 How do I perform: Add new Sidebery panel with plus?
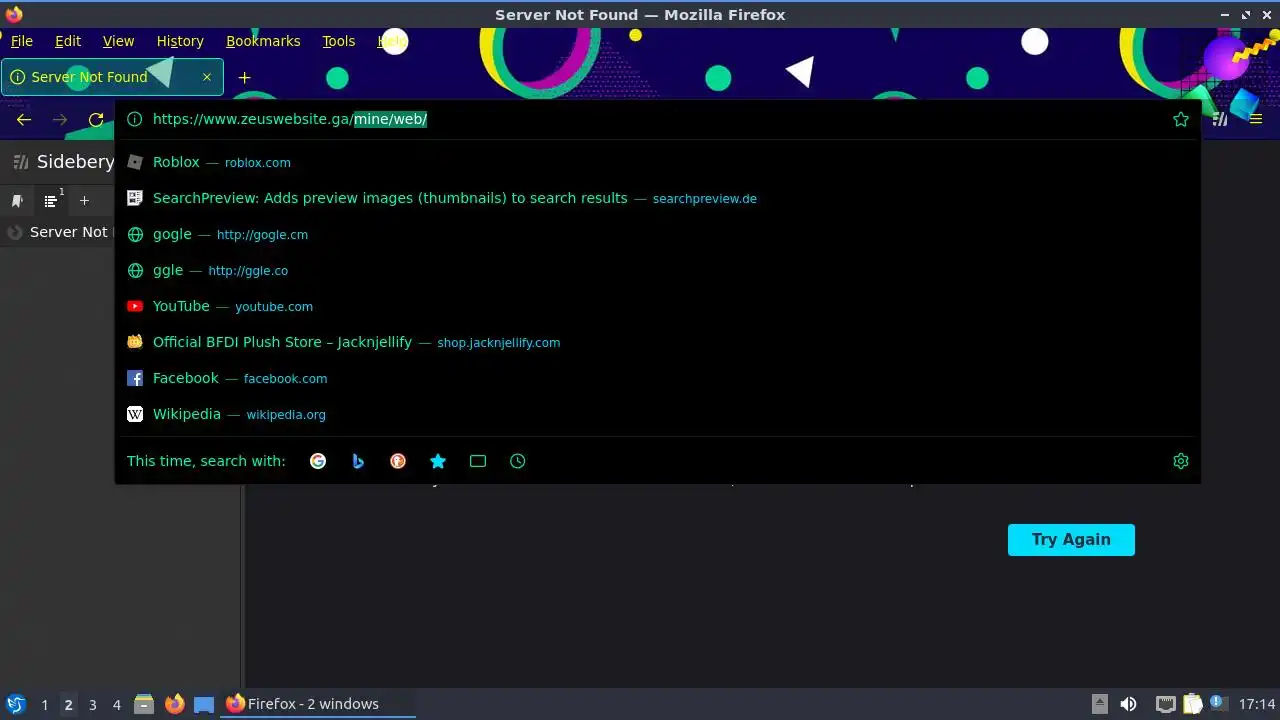coord(84,201)
